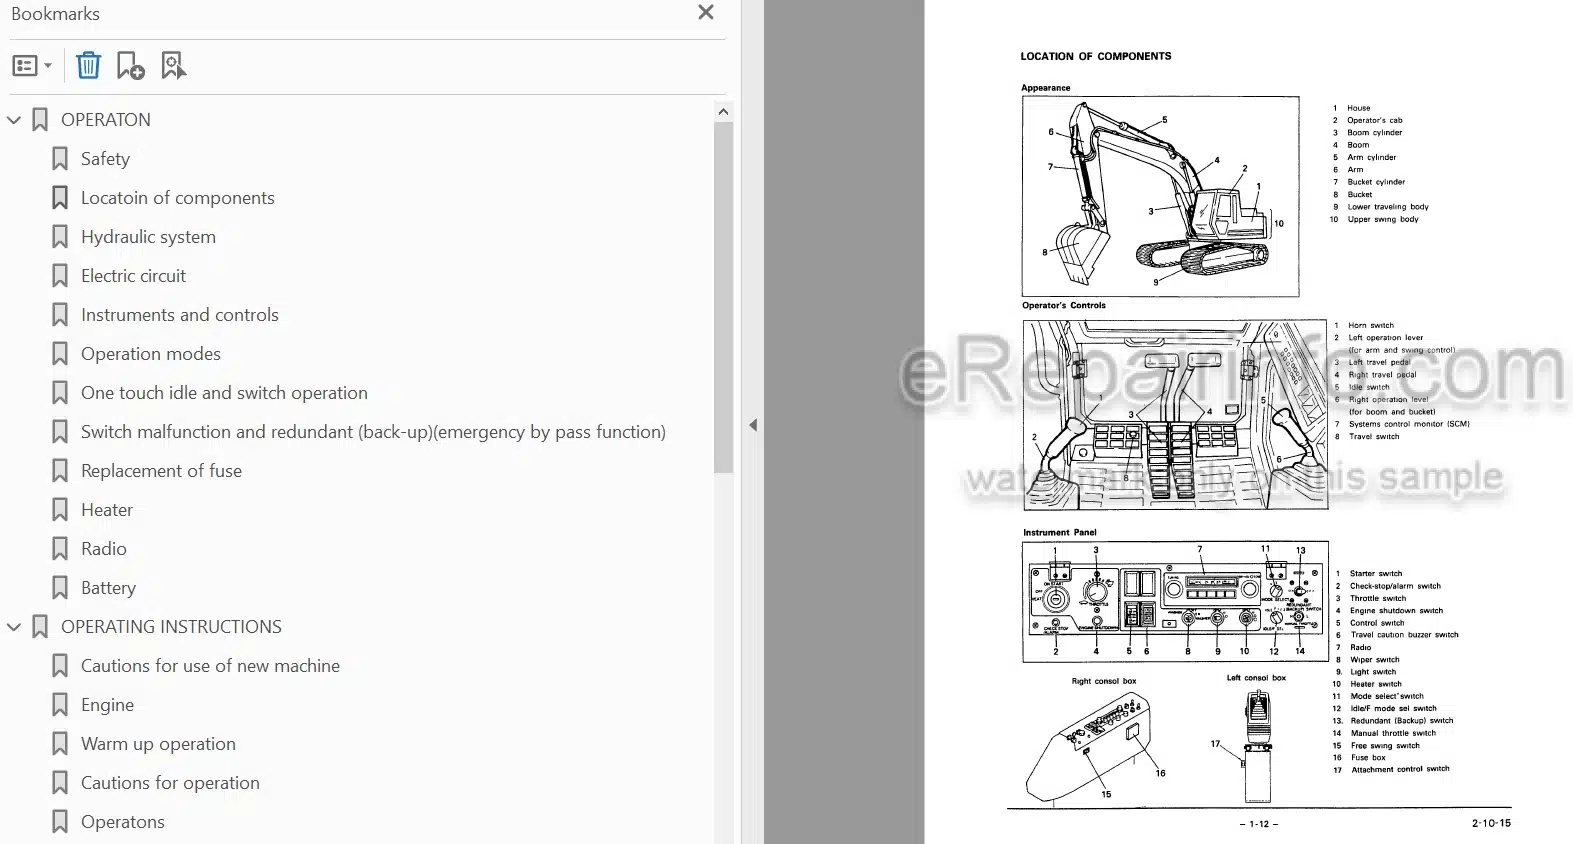Click bookmark icon beside Operation modes
The width and height of the screenshot is (1573, 844).
pyautogui.click(x=60, y=354)
